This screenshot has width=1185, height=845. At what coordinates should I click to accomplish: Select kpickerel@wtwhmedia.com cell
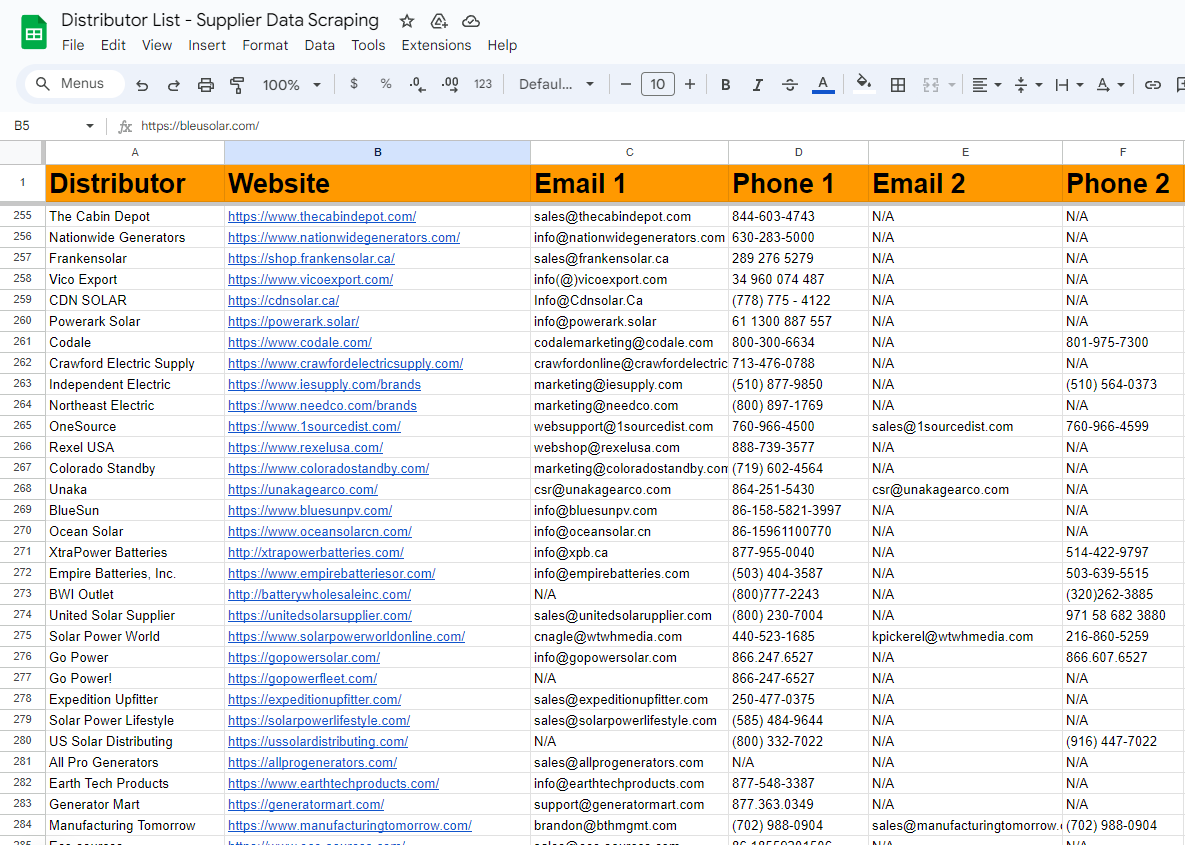(x=965, y=636)
